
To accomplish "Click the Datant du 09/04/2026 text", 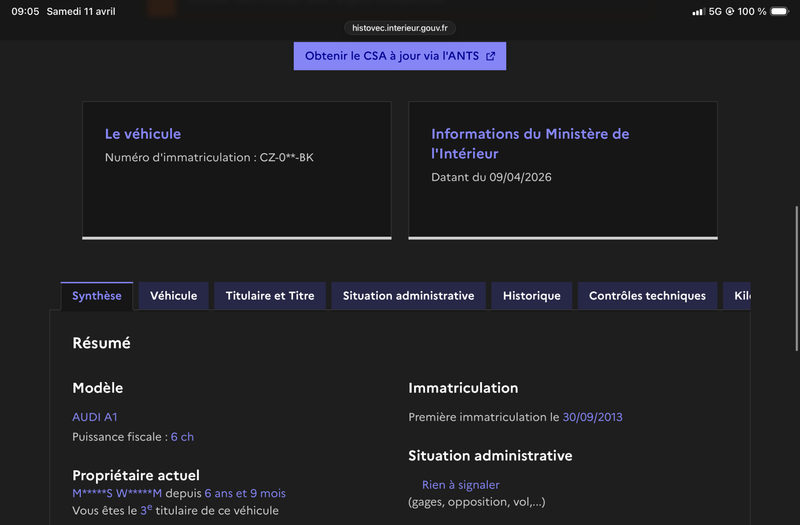I will tap(491, 177).
